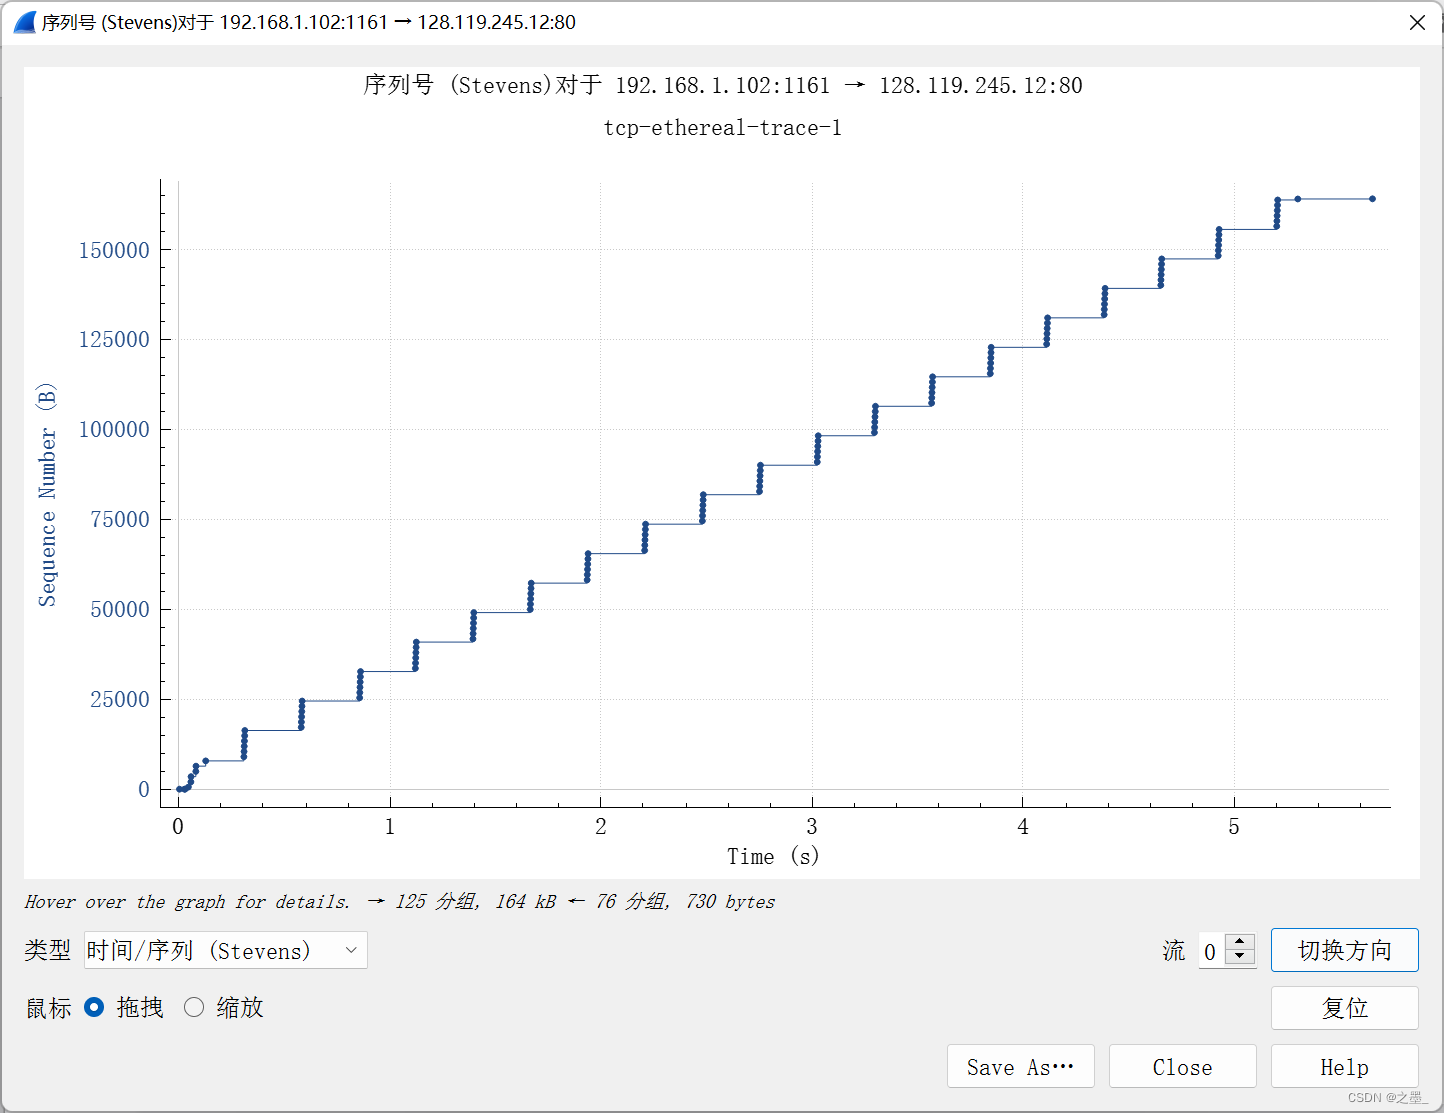This screenshot has width=1444, height=1113.
Task: Click the Sequence Number (B) axis label
Action: (47, 494)
